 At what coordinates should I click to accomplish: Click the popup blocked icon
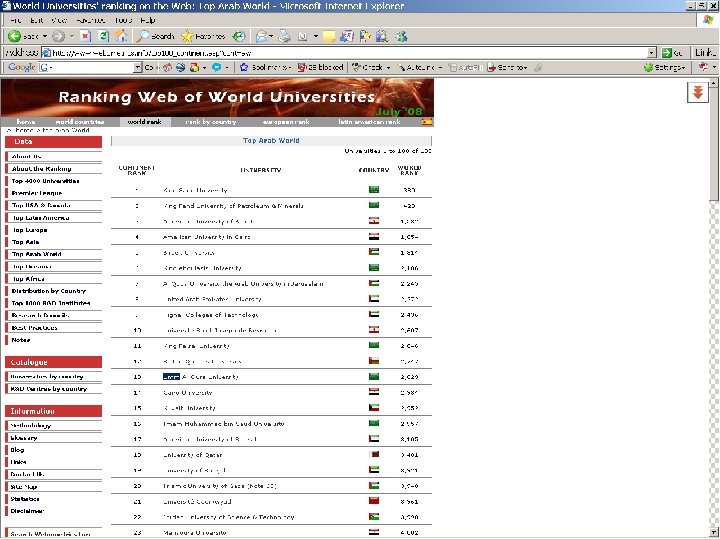click(x=302, y=68)
